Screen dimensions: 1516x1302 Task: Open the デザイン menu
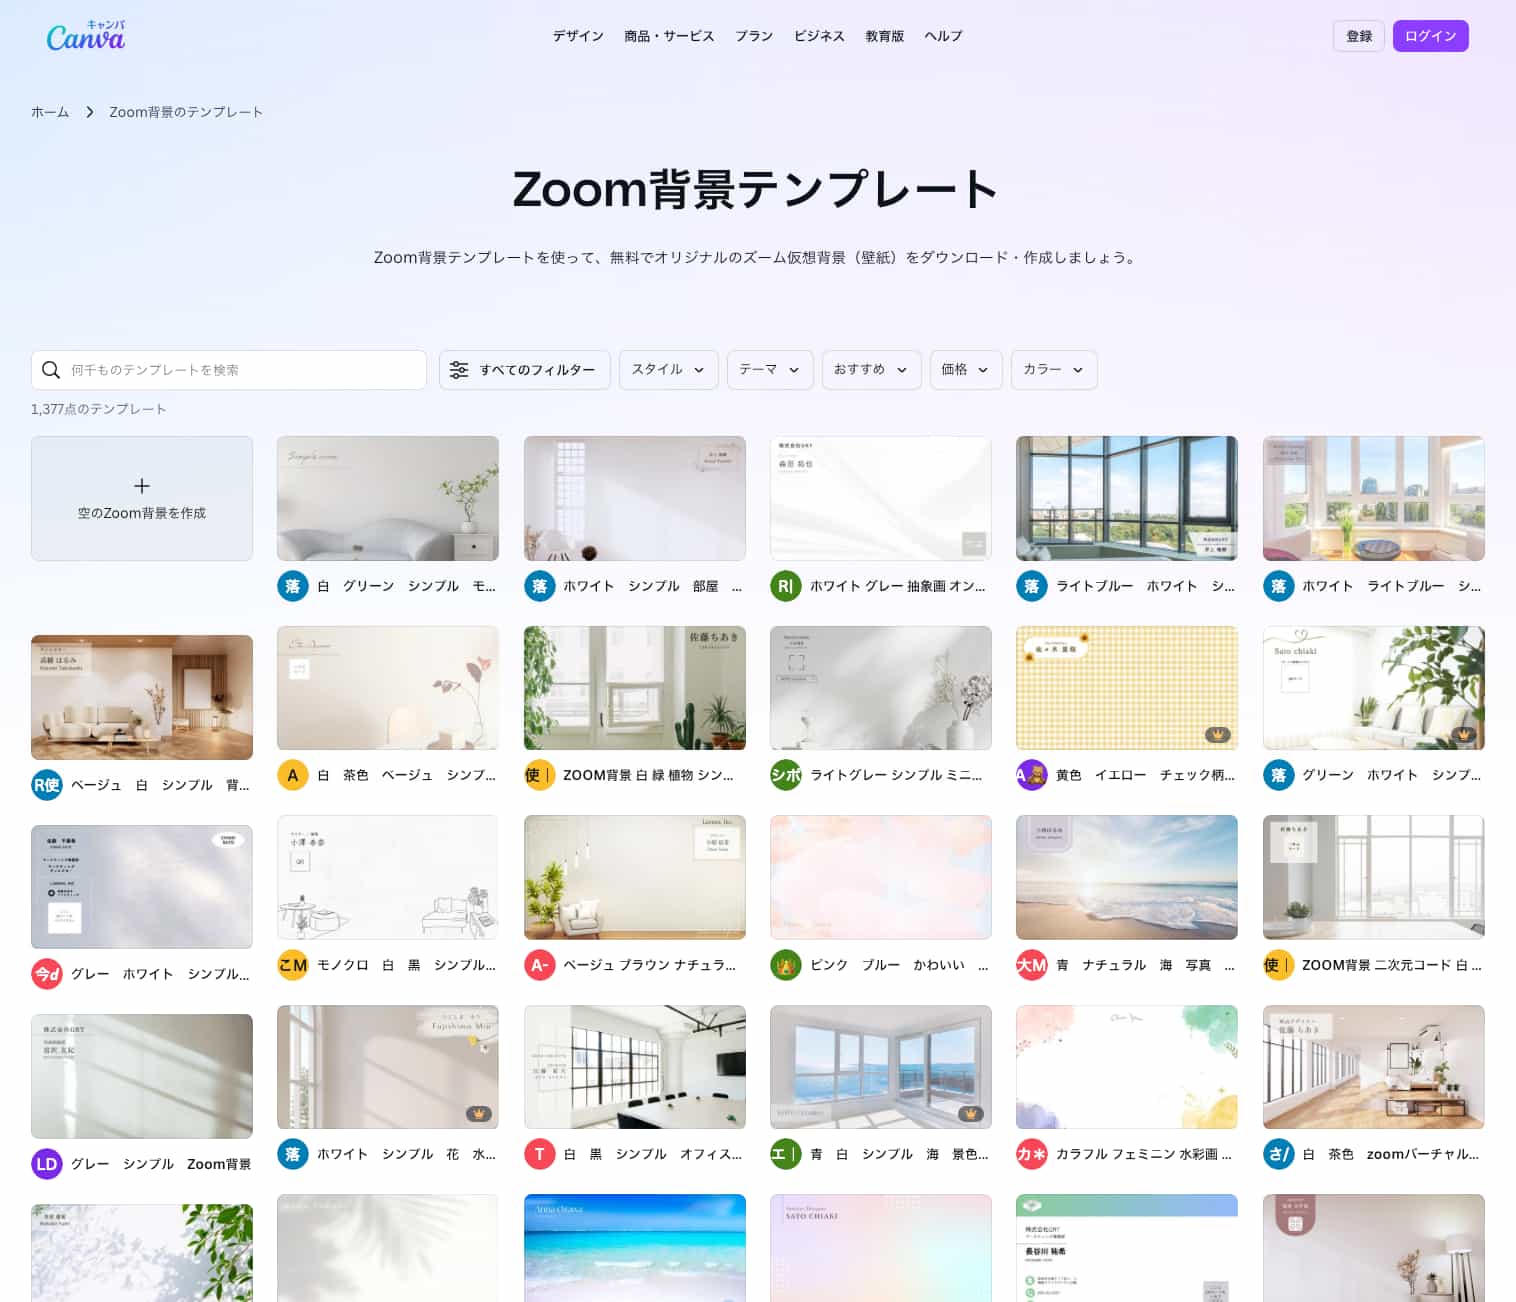[578, 36]
